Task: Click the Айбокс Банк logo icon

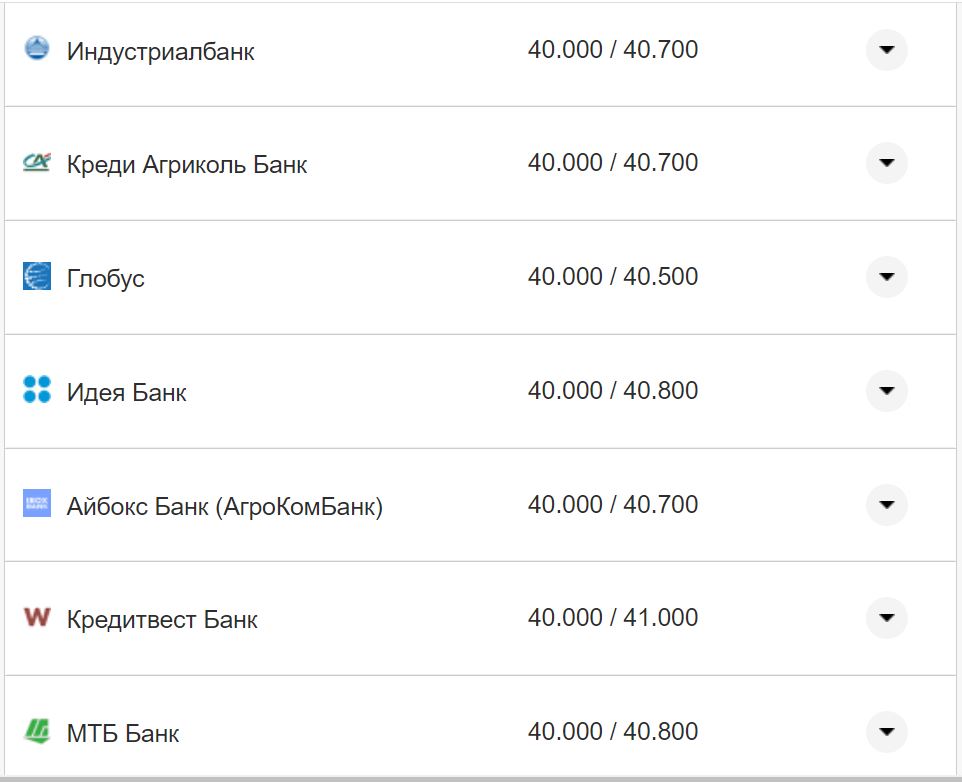Action: [x=36, y=504]
